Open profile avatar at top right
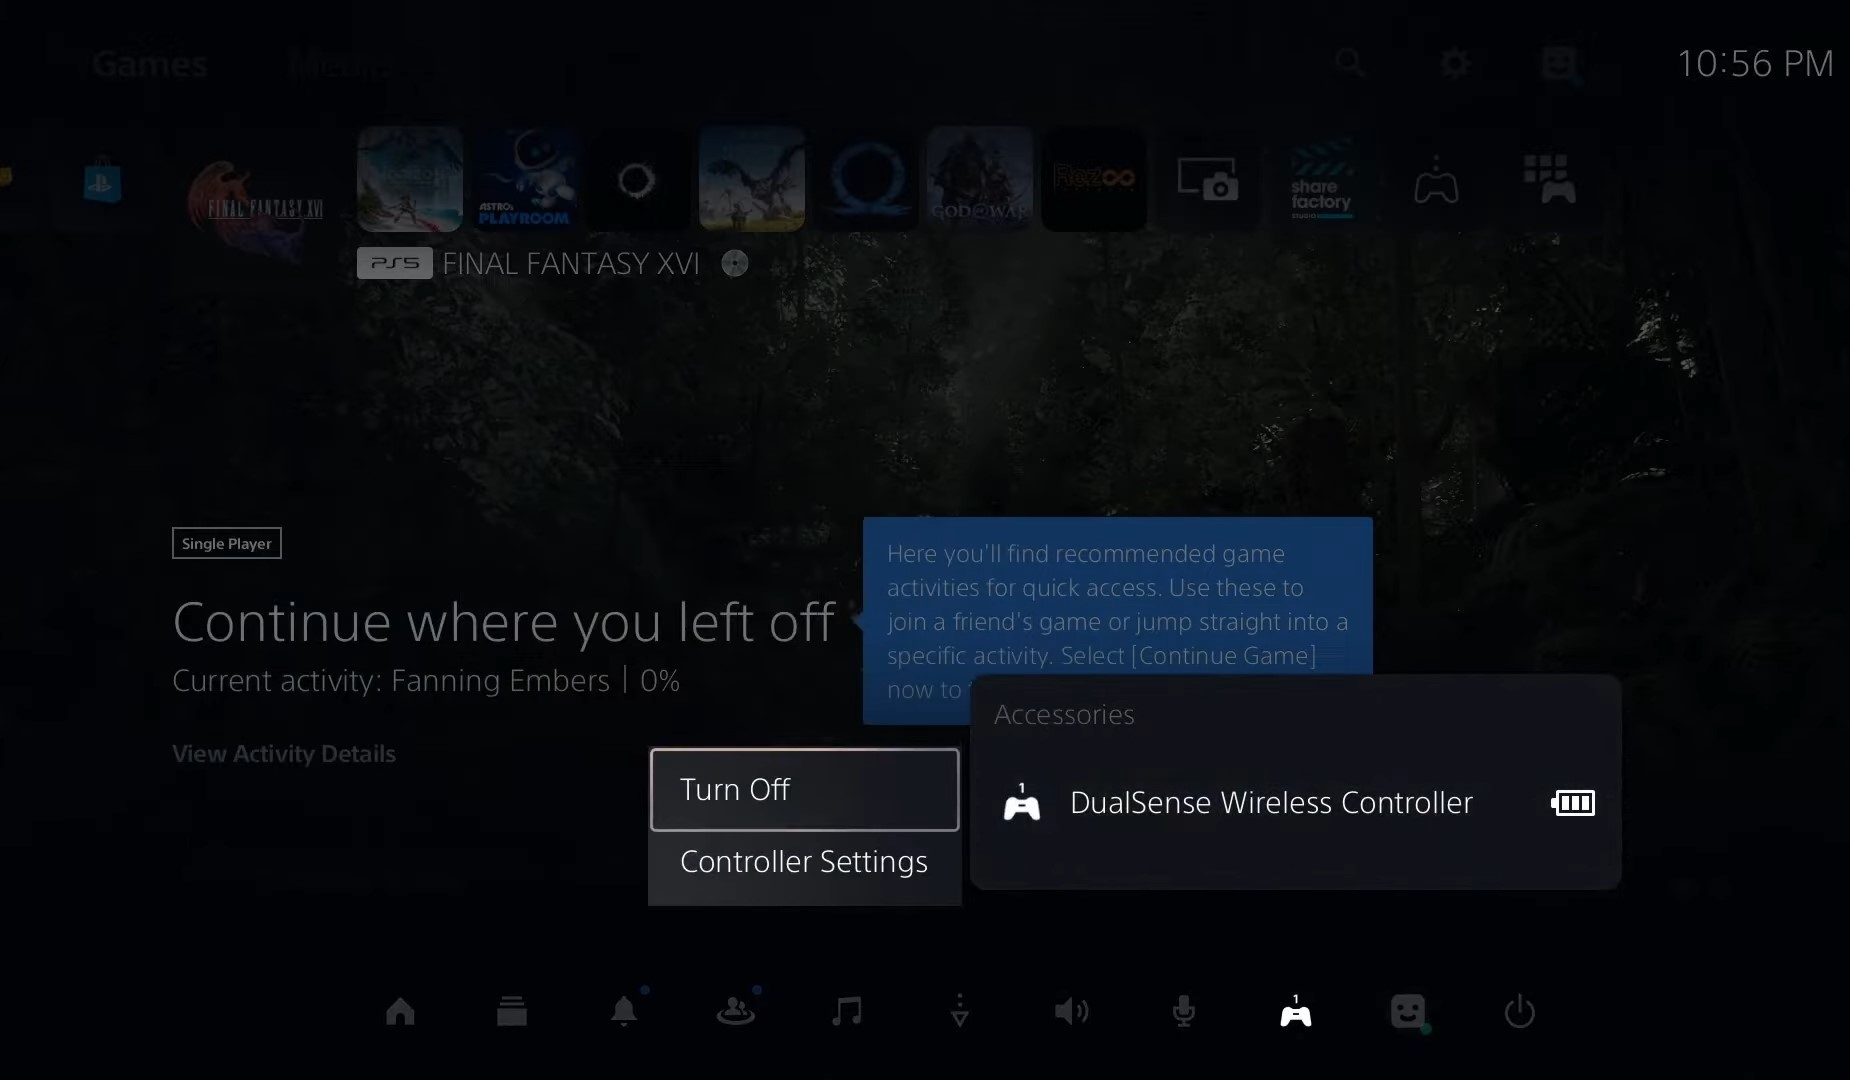The height and width of the screenshot is (1080, 1850). [1559, 63]
